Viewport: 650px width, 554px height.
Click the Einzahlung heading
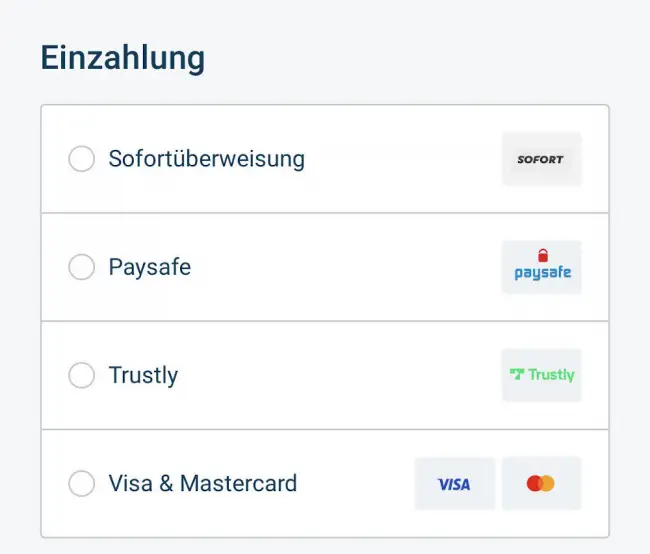[x=122, y=58]
